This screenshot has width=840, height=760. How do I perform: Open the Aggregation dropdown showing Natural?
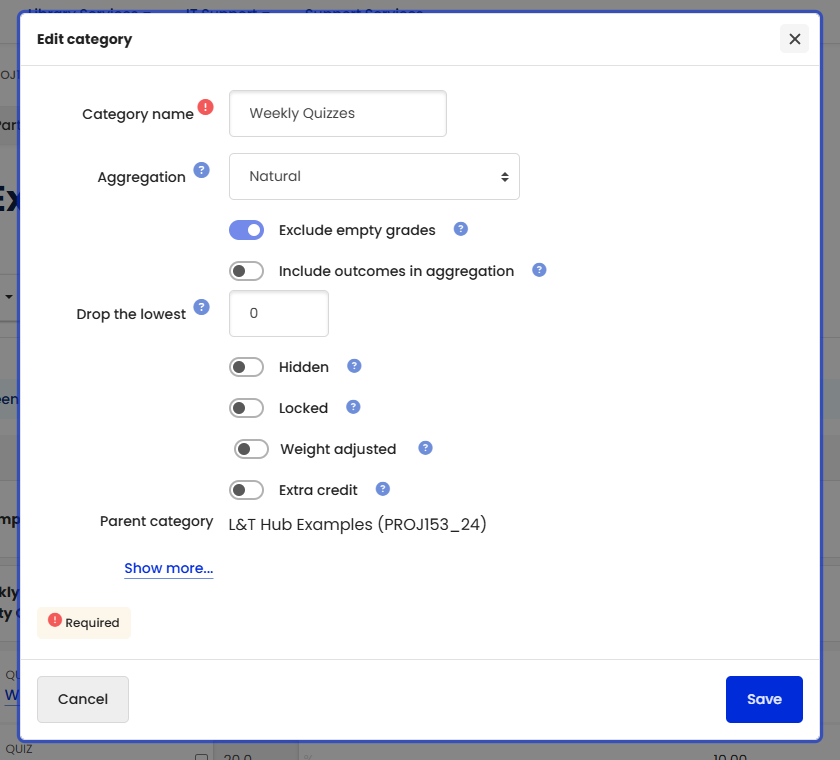coord(374,176)
